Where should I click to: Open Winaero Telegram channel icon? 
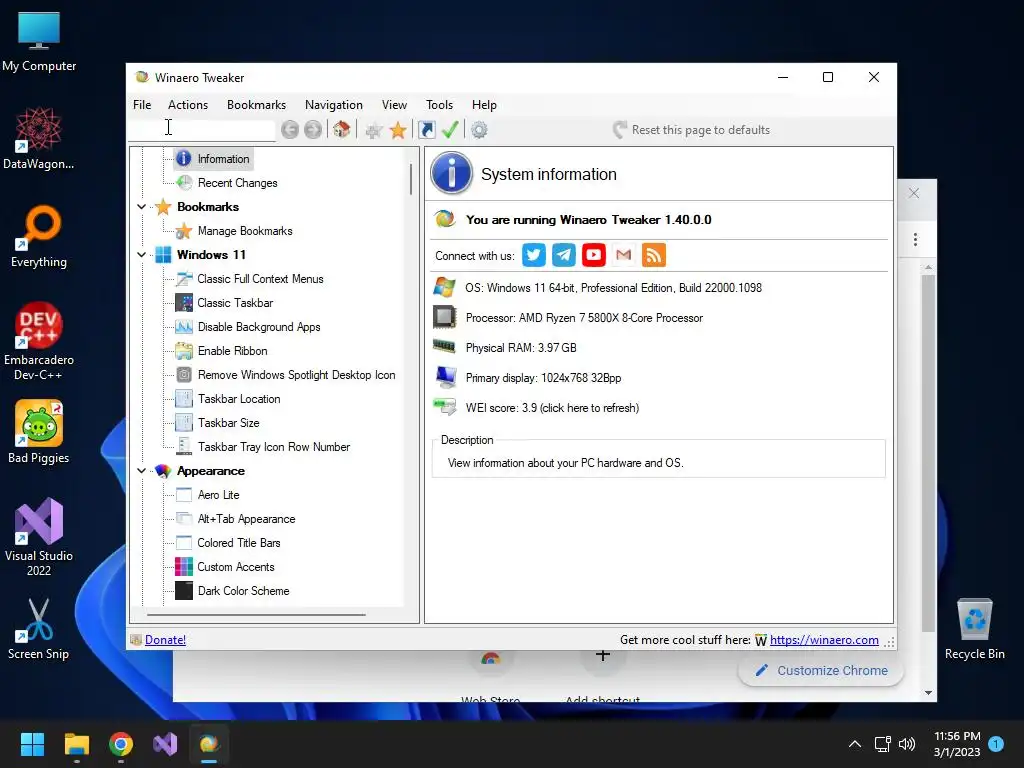click(x=564, y=255)
